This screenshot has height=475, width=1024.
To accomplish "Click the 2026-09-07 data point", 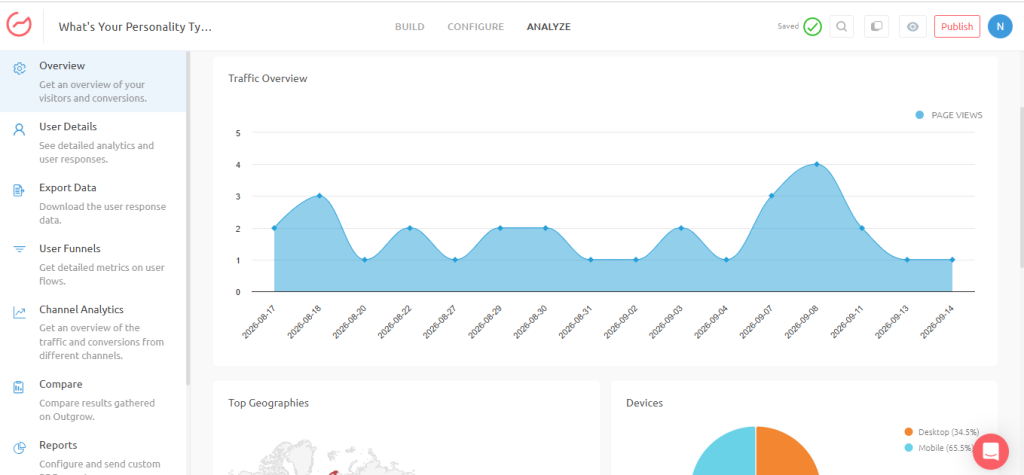I will point(771,195).
